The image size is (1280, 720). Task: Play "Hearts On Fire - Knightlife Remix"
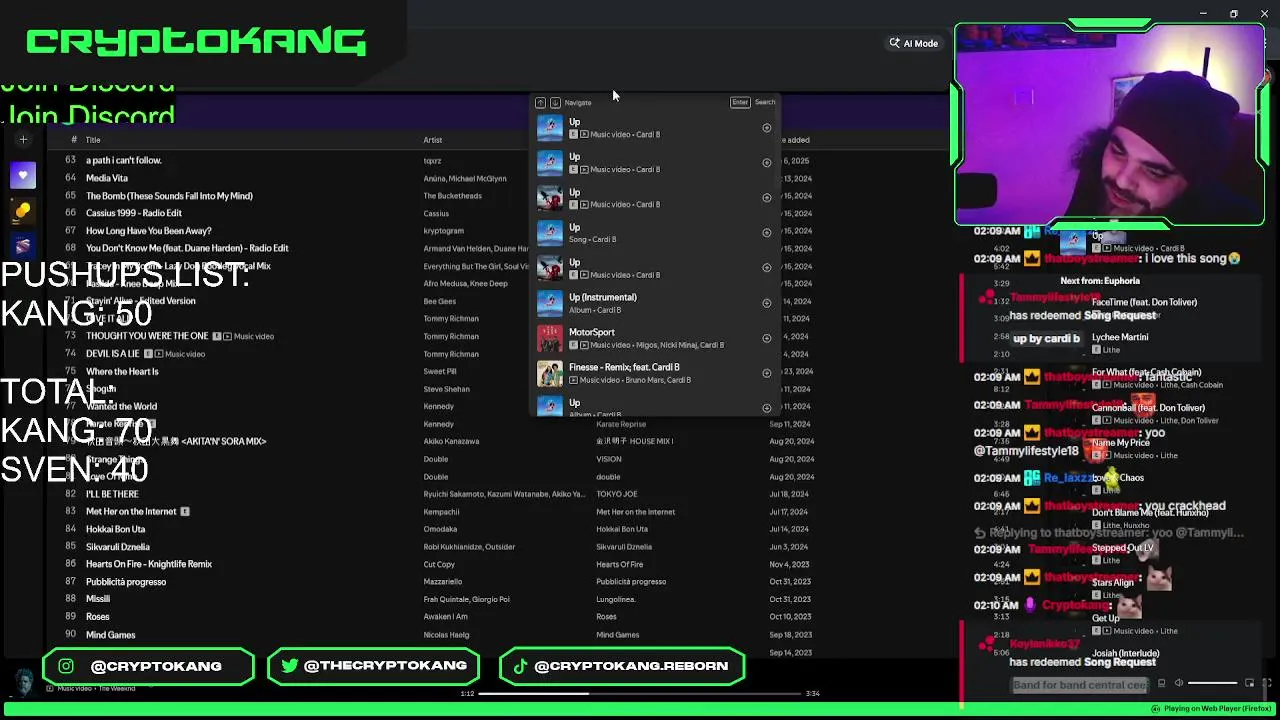point(149,564)
